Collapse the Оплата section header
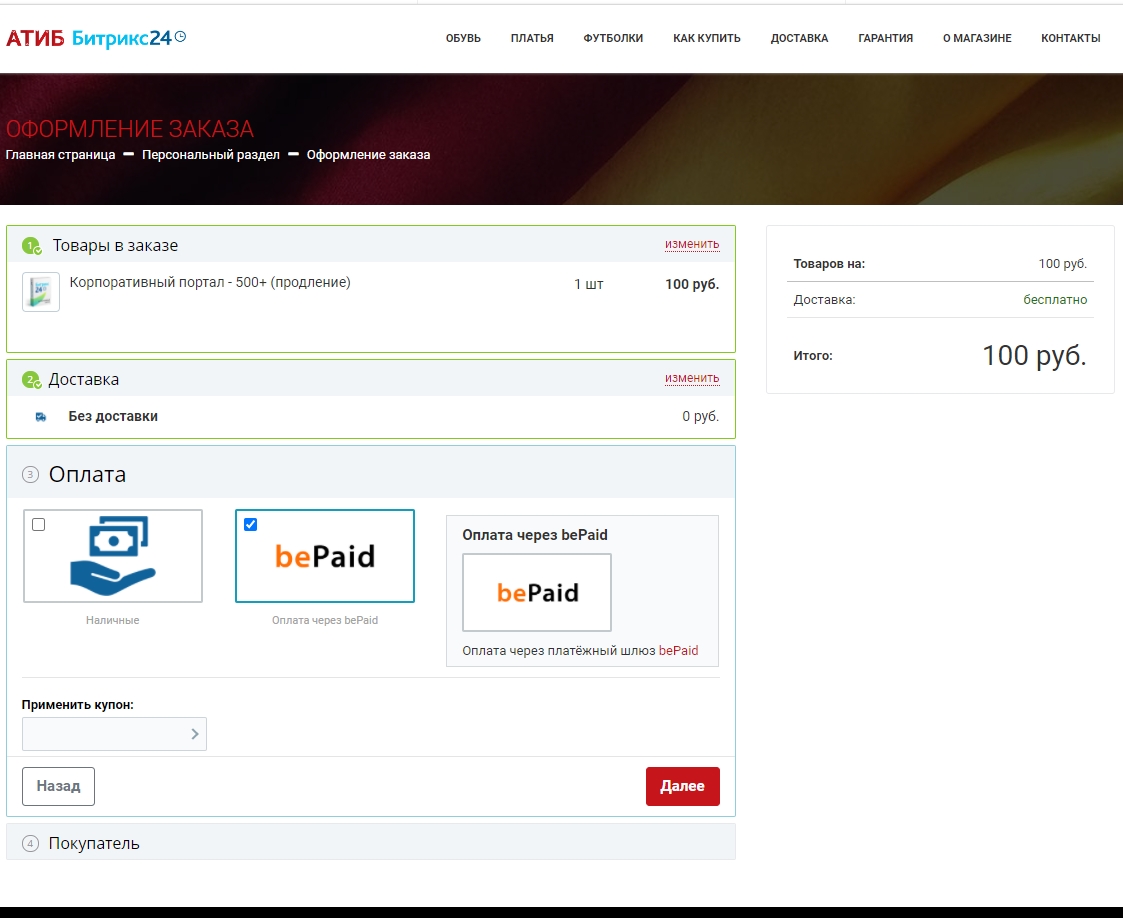 [371, 473]
